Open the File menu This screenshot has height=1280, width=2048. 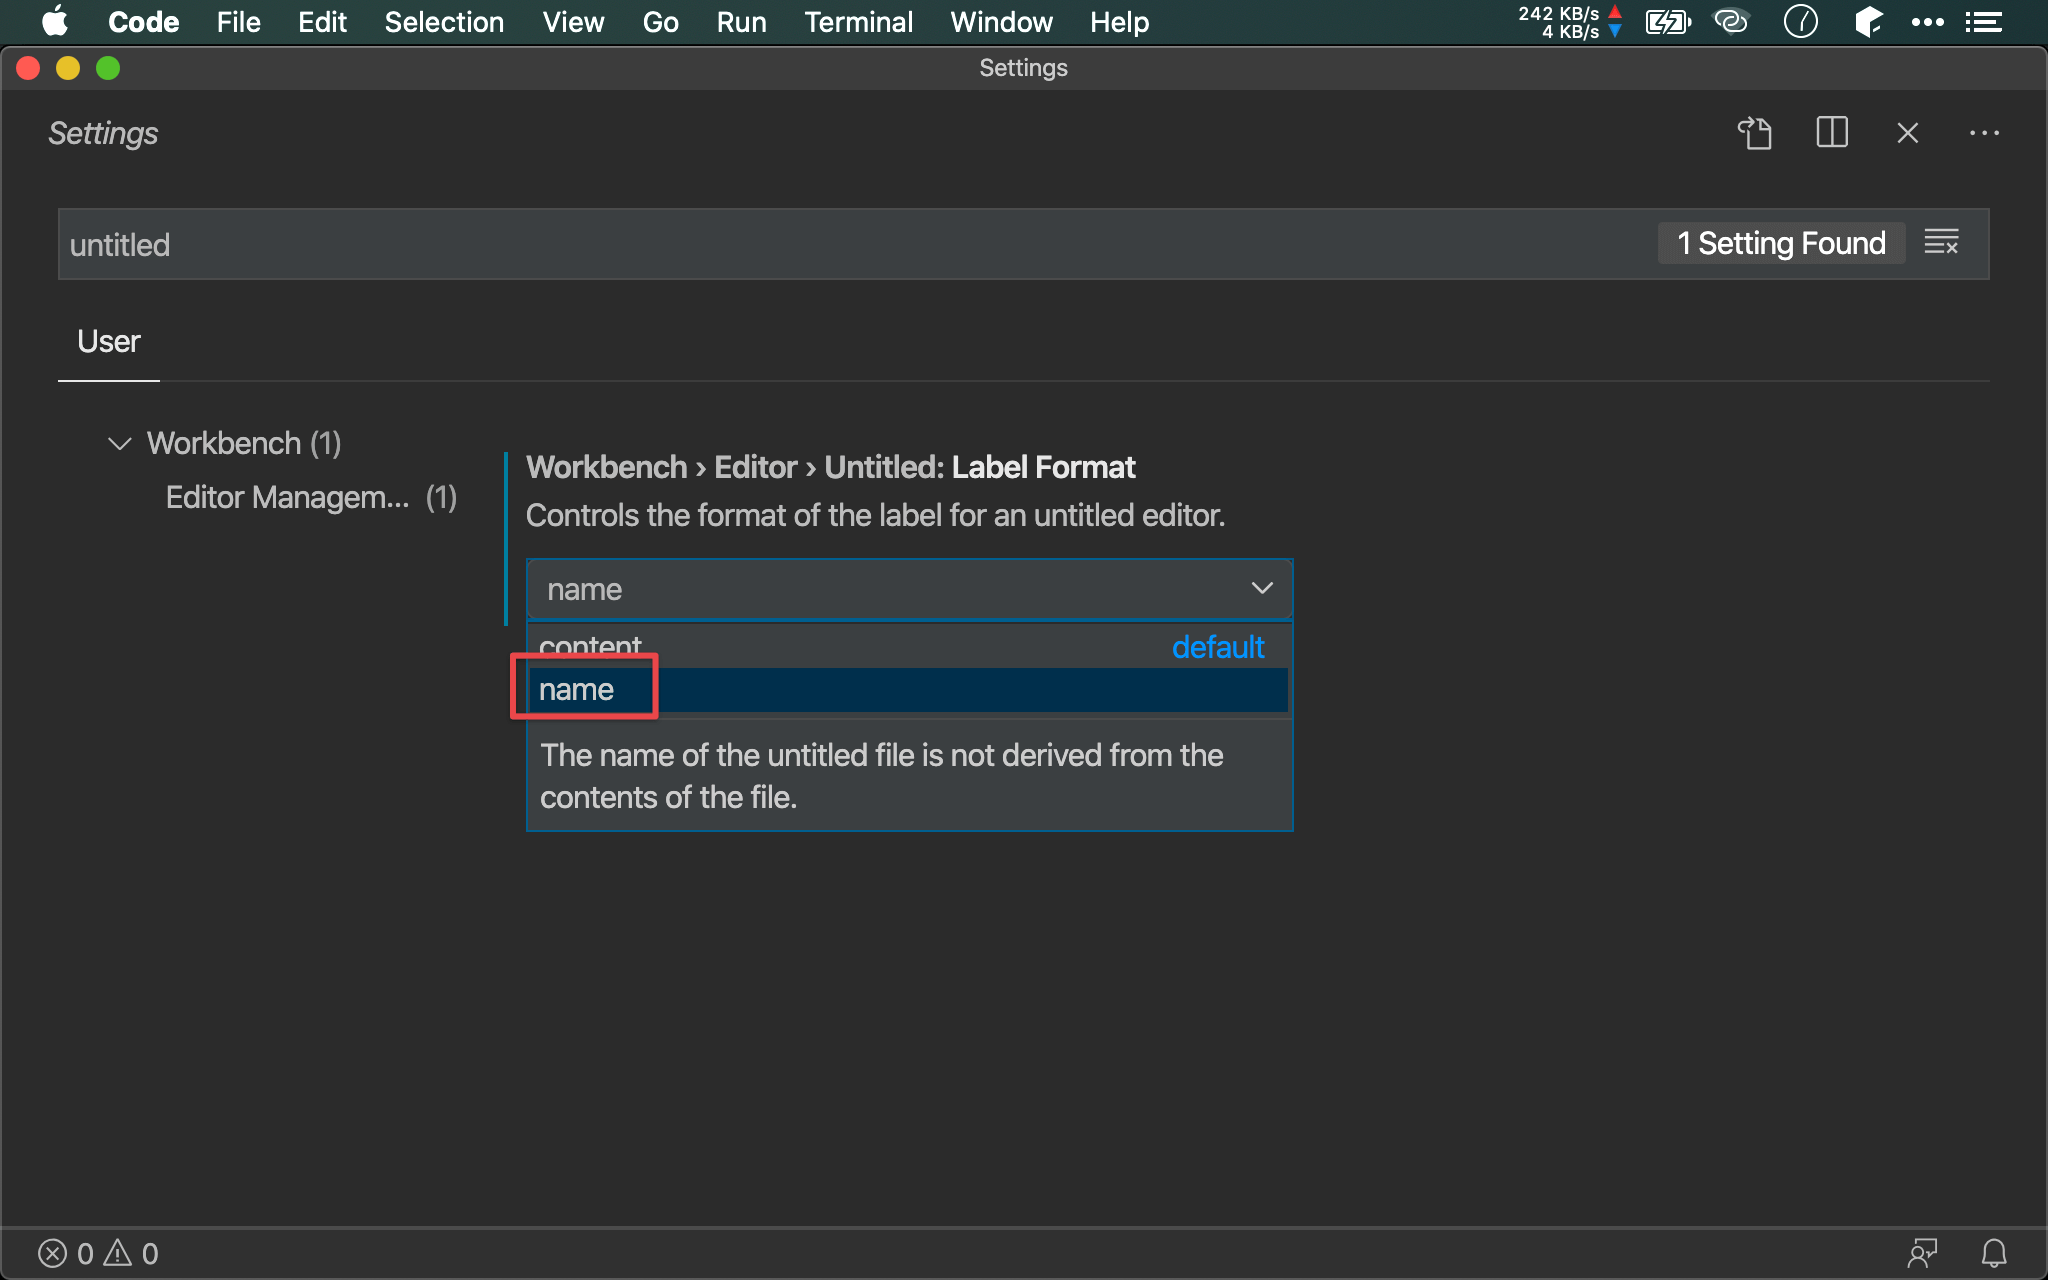239,22
